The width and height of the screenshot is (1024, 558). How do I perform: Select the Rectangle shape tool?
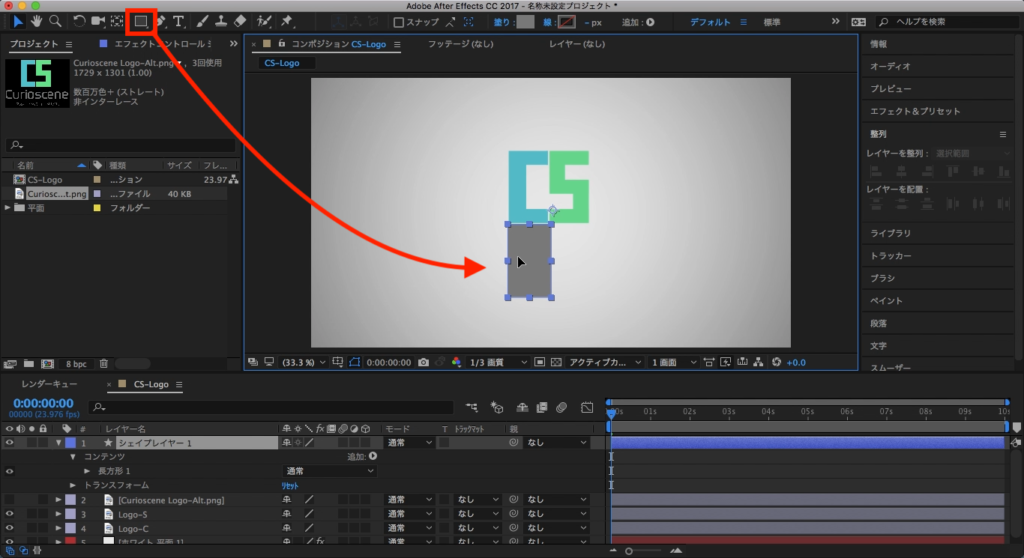click(141, 21)
